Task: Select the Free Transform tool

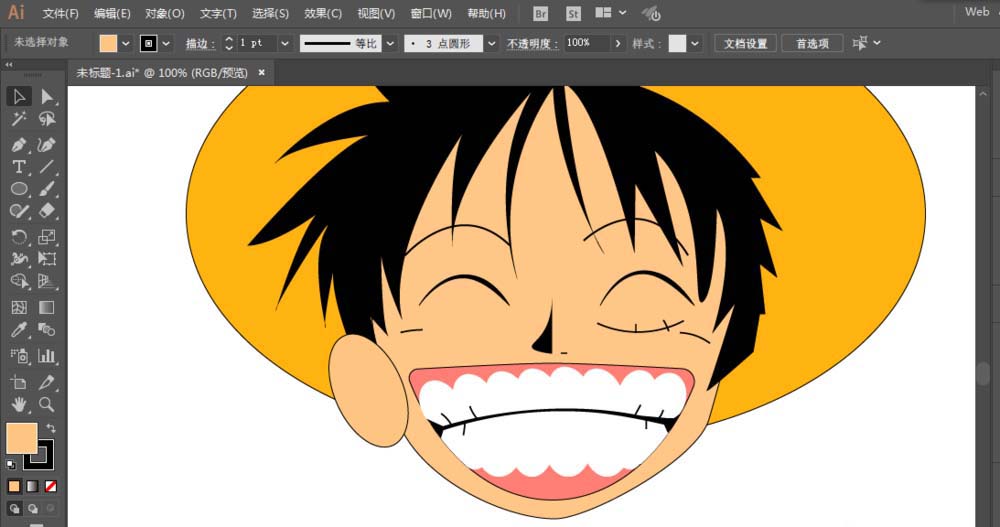Action: click(x=47, y=258)
